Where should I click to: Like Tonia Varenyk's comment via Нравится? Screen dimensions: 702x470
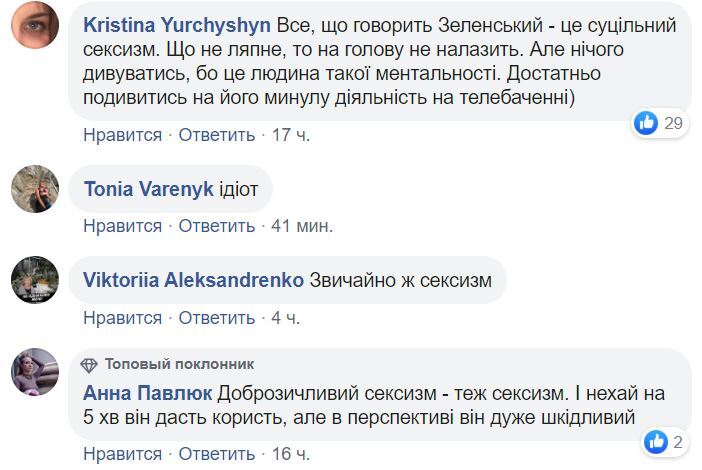(122, 226)
